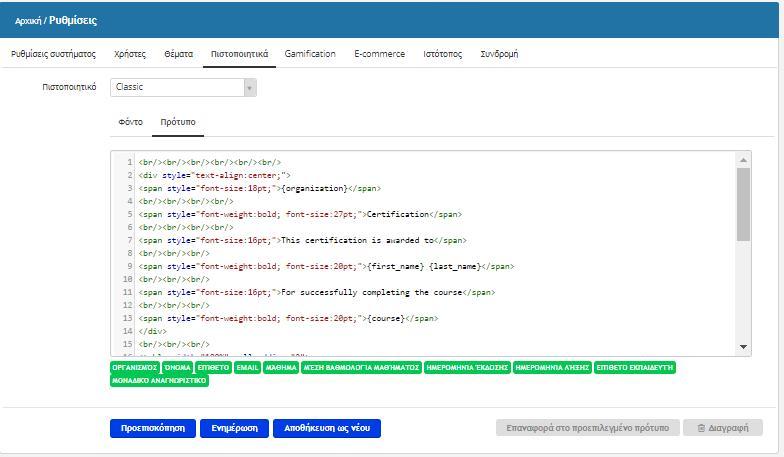
Task: Insert ΜΑΘΗΜΑ tag
Action: click(x=281, y=368)
